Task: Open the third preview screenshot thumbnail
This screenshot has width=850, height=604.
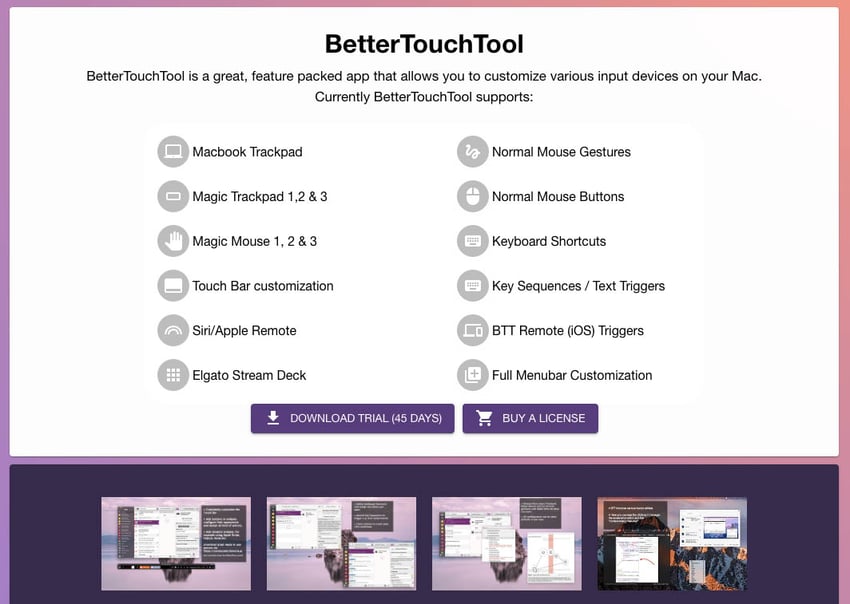Action: click(506, 544)
